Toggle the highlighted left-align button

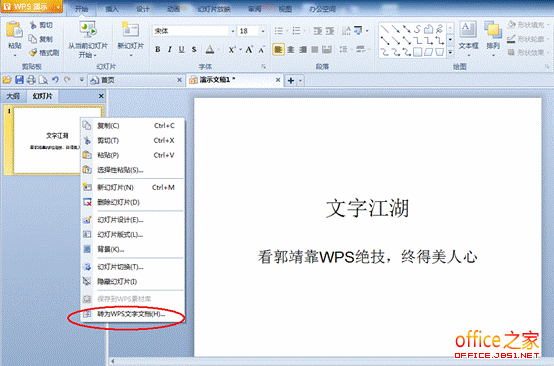pos(278,49)
